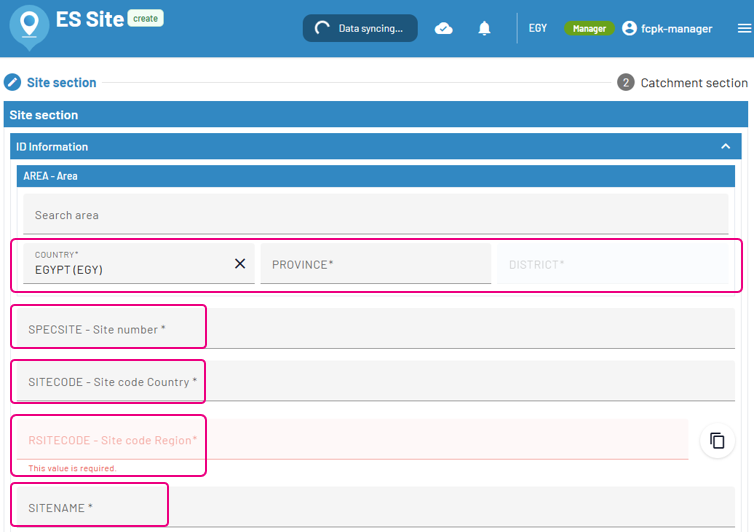Clear the selected country EGYPT
The image size is (754, 532).
(x=240, y=264)
